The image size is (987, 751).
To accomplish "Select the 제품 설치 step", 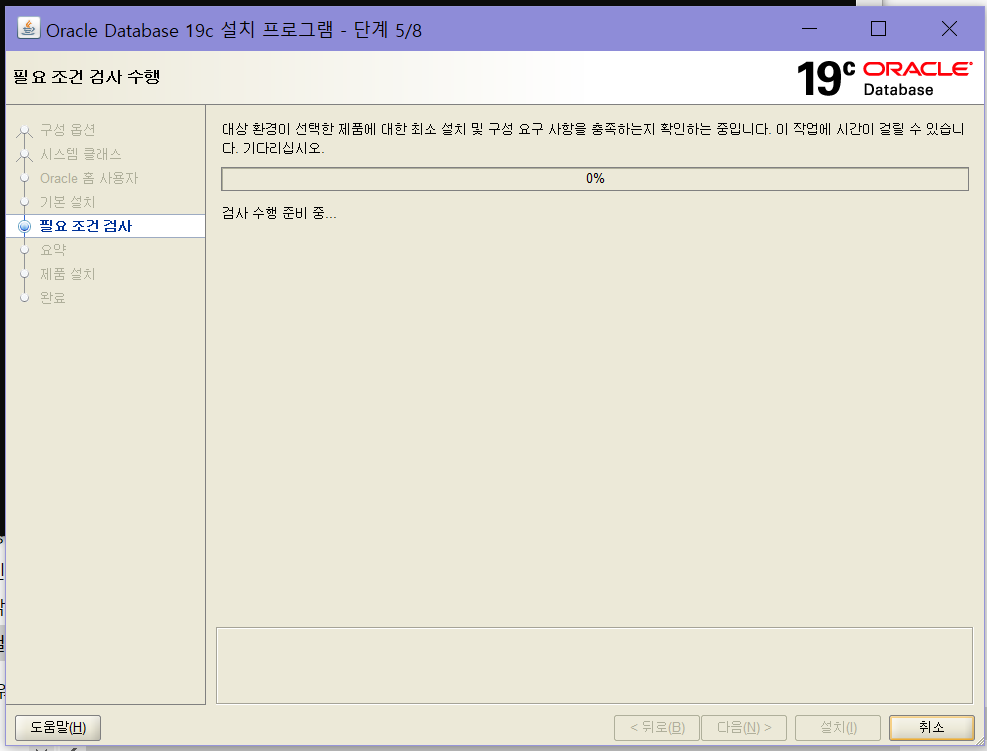I will coord(67,274).
